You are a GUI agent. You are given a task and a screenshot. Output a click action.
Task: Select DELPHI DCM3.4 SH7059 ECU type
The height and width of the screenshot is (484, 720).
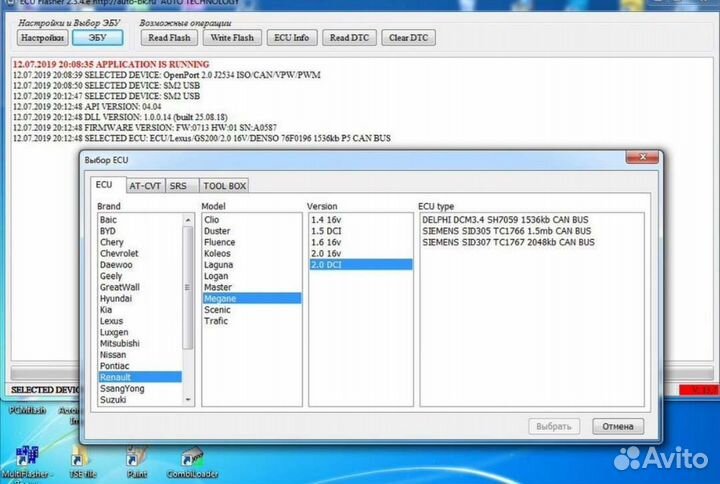coord(532,220)
